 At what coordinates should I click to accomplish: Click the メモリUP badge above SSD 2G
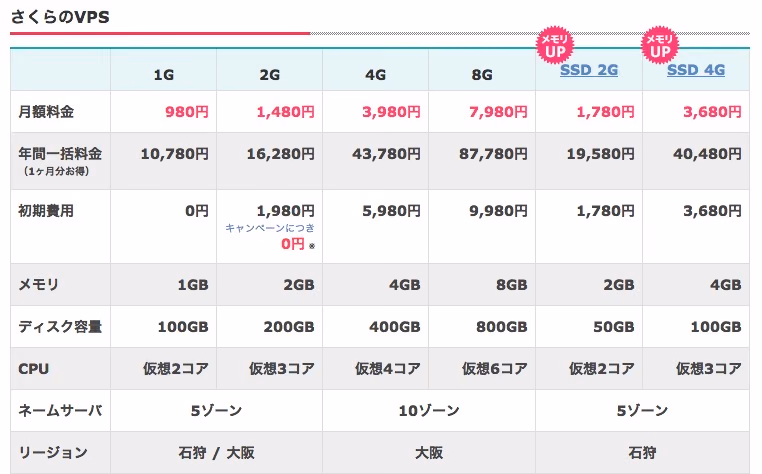coord(554,45)
